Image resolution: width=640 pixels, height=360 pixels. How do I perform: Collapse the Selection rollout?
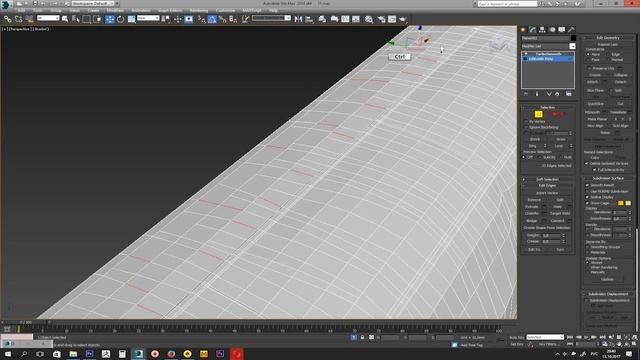click(x=548, y=107)
